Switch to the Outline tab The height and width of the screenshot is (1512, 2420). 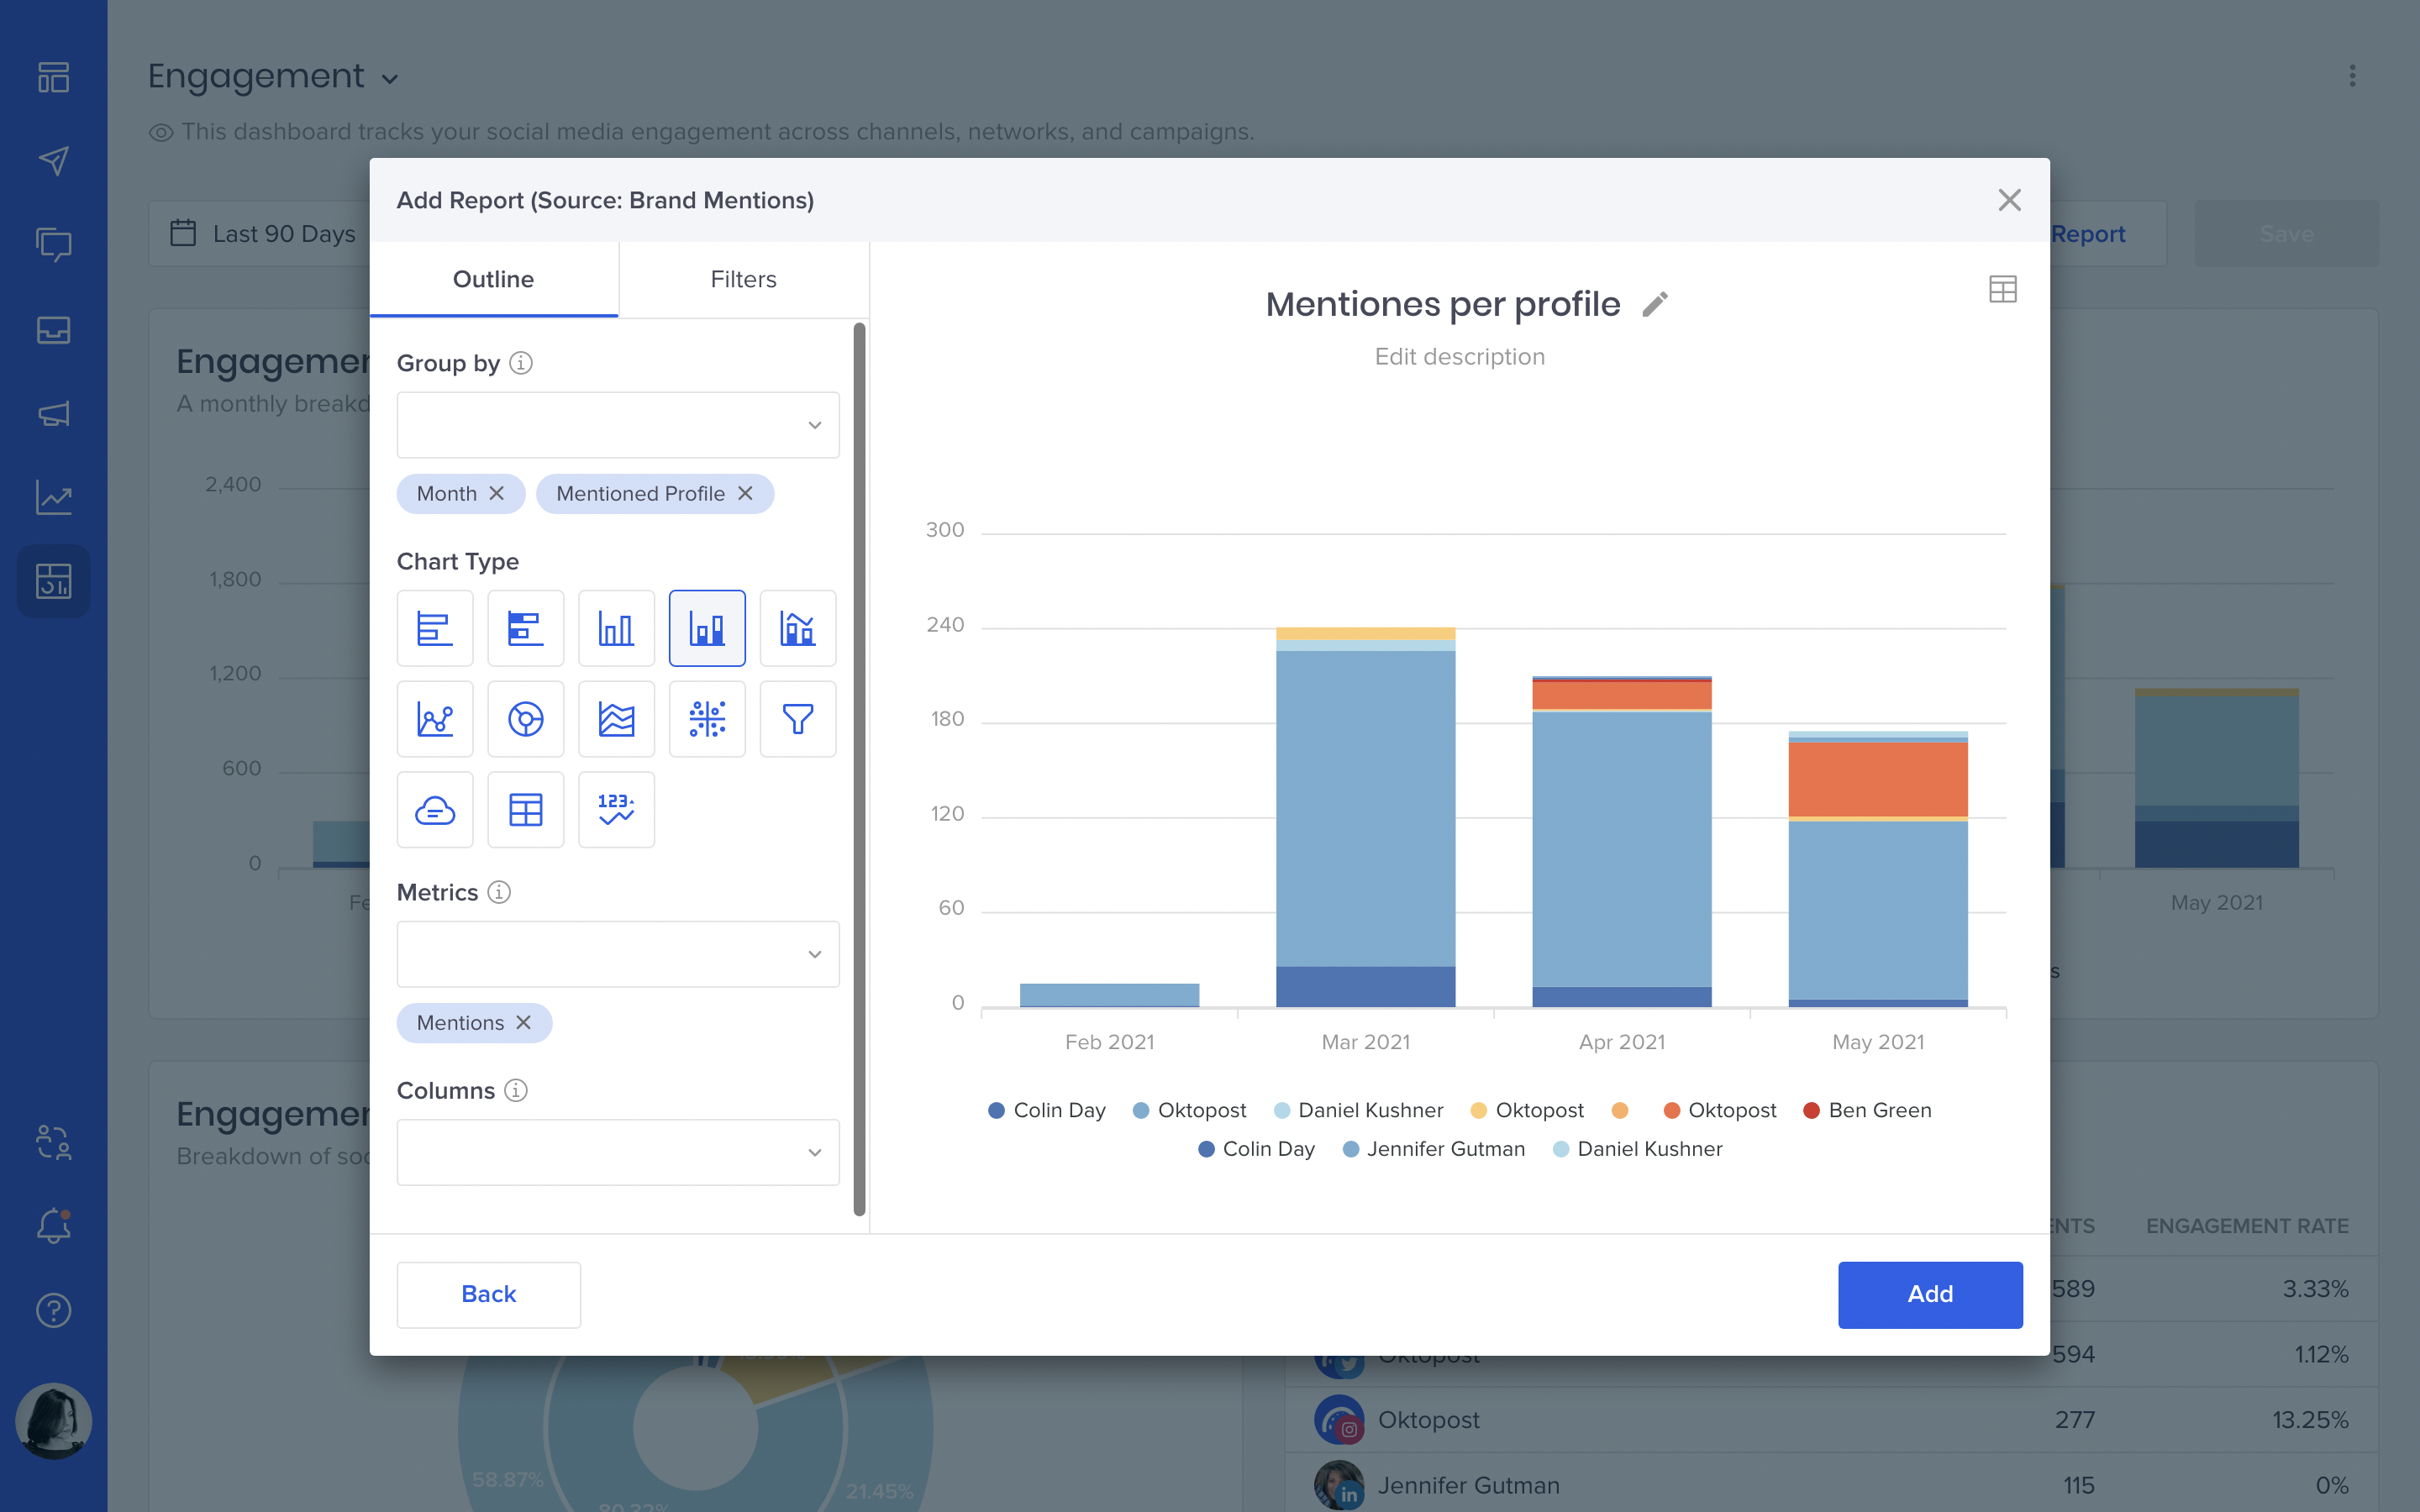coord(493,279)
